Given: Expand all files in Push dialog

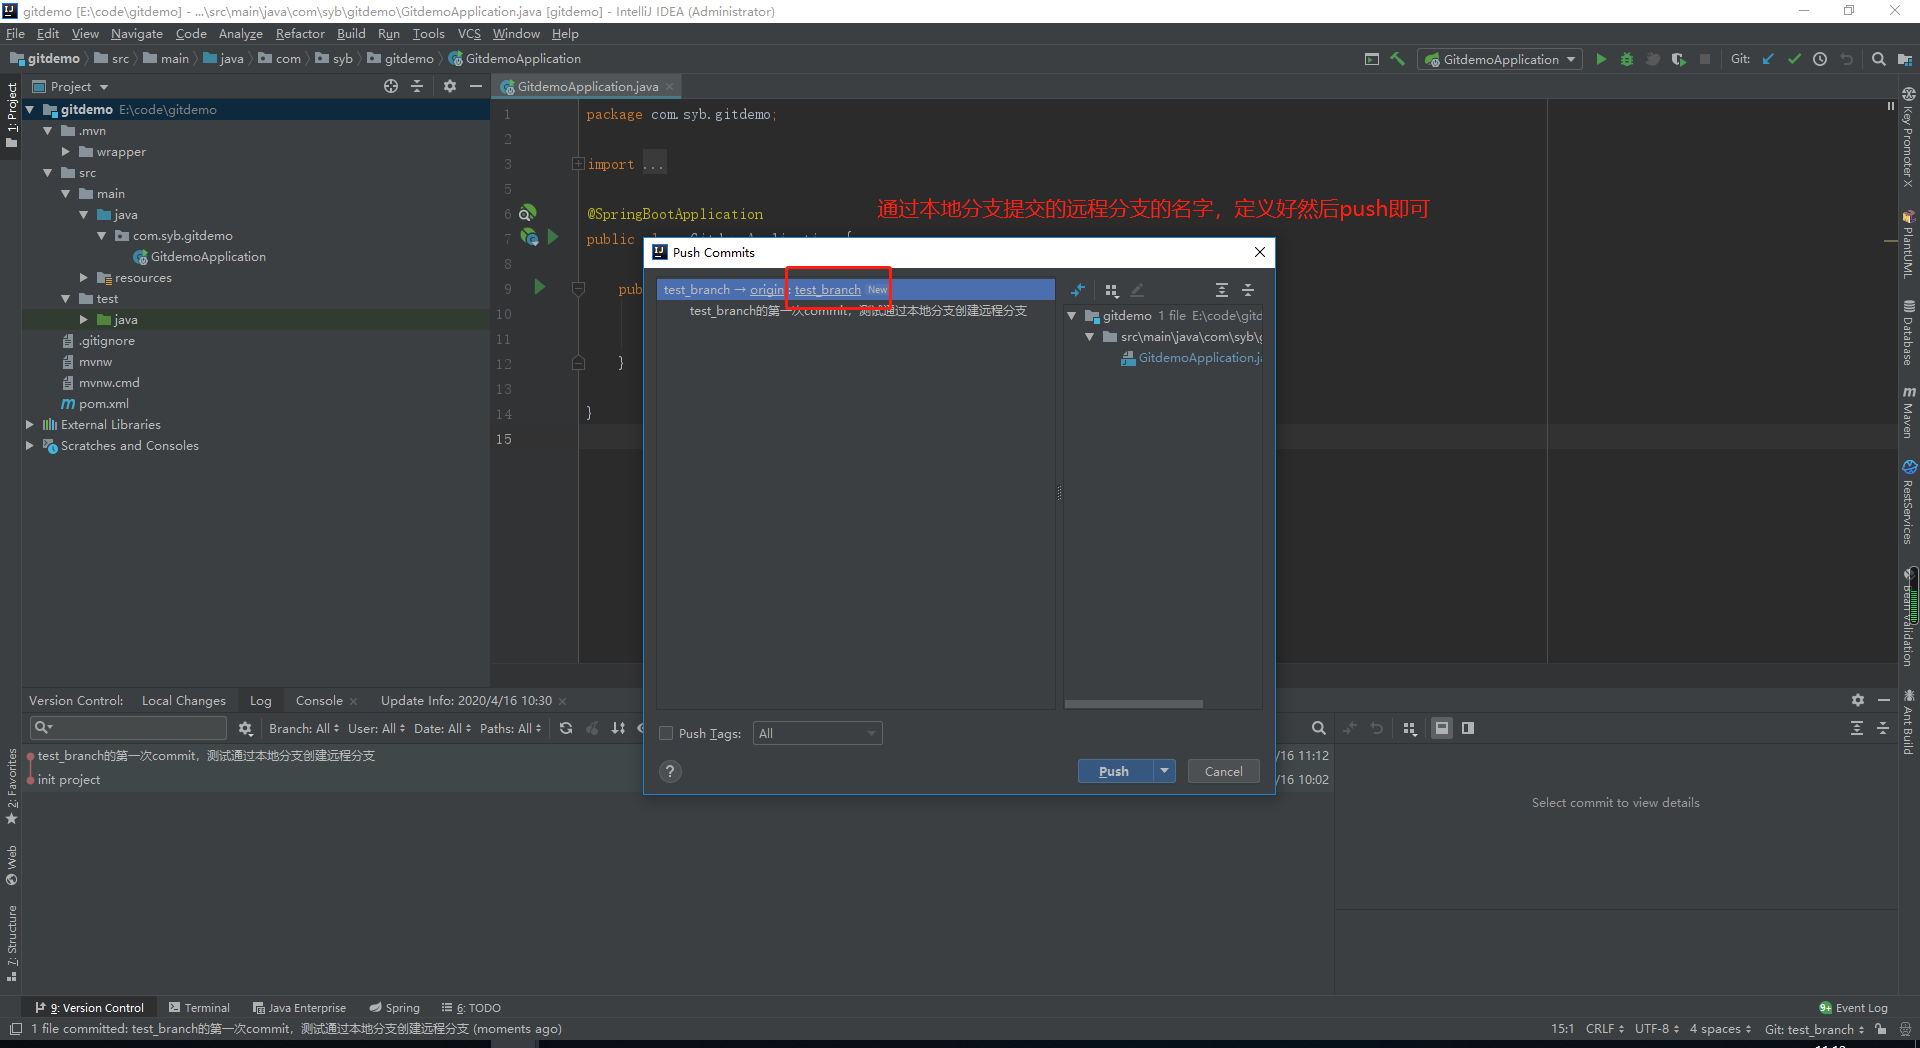Looking at the screenshot, I should (x=1222, y=290).
